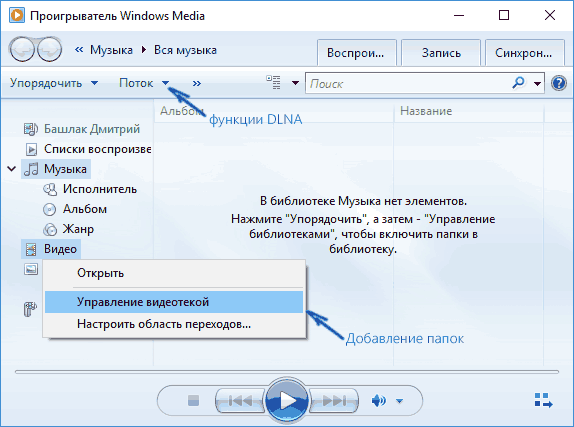
Task: Show more toolbar commands chevron
Action: click(x=197, y=83)
